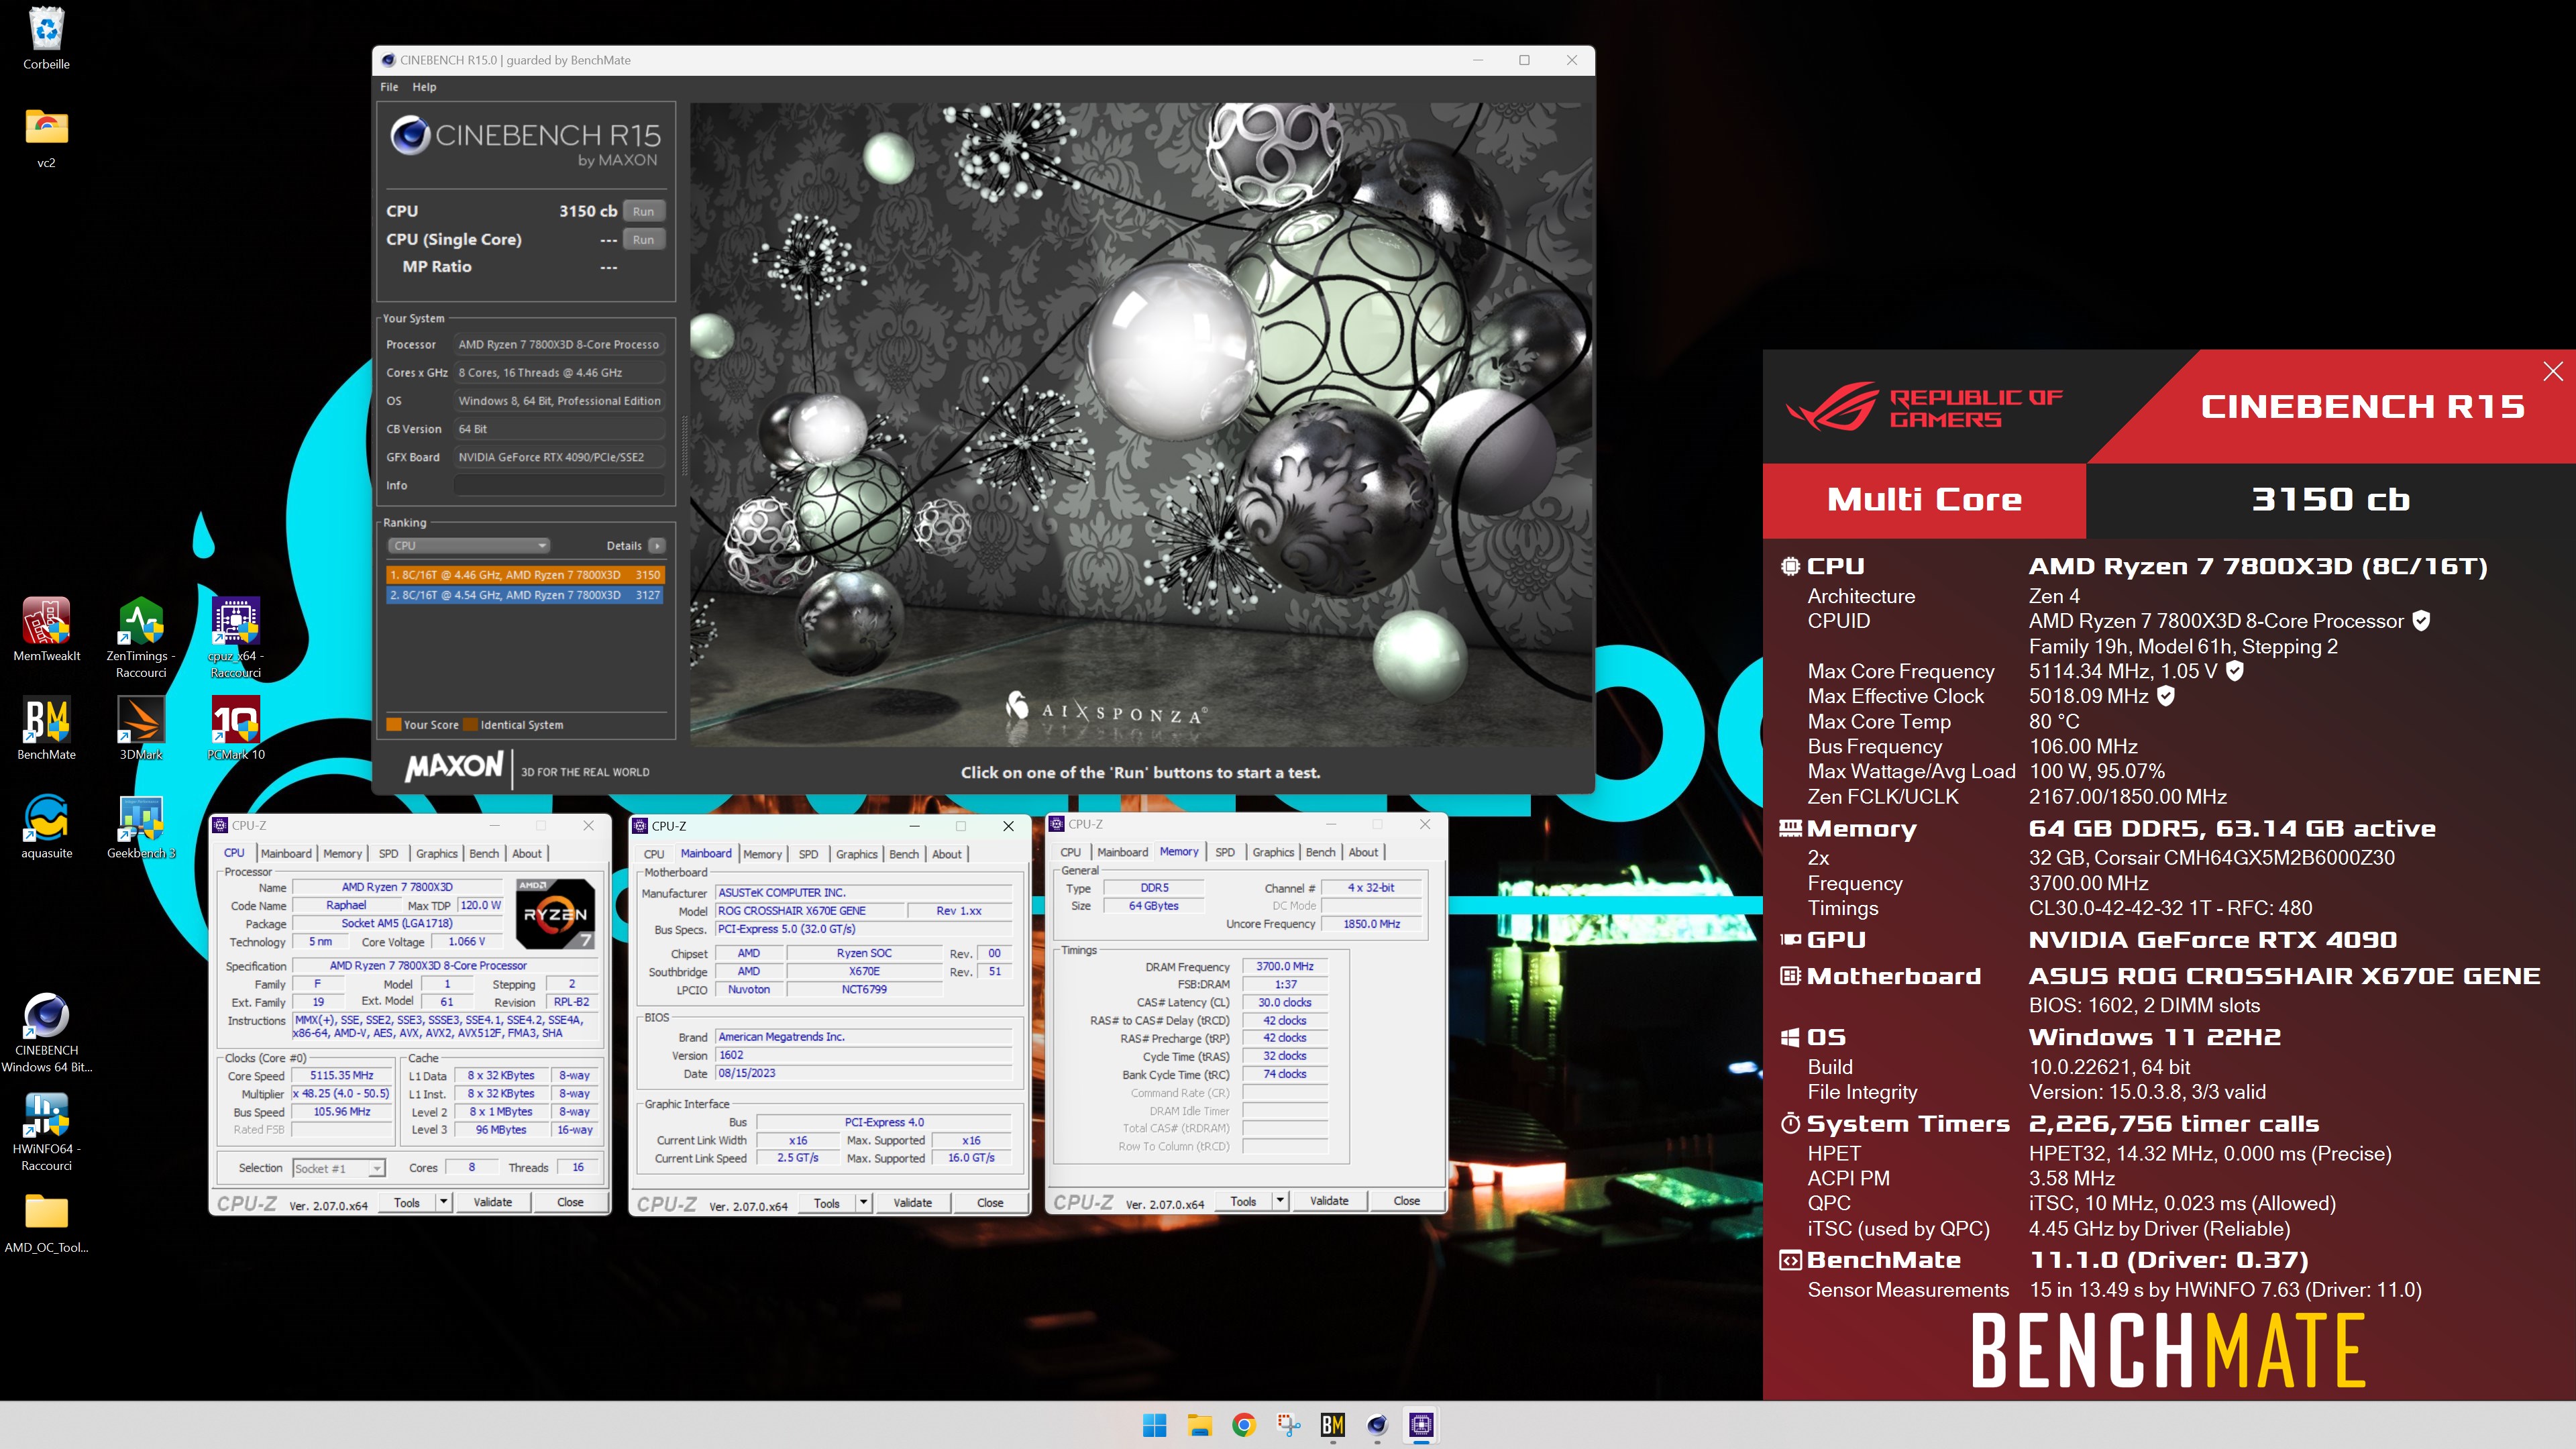
Task: Run the Cinebench CPU multi-core test
Action: click(643, 211)
